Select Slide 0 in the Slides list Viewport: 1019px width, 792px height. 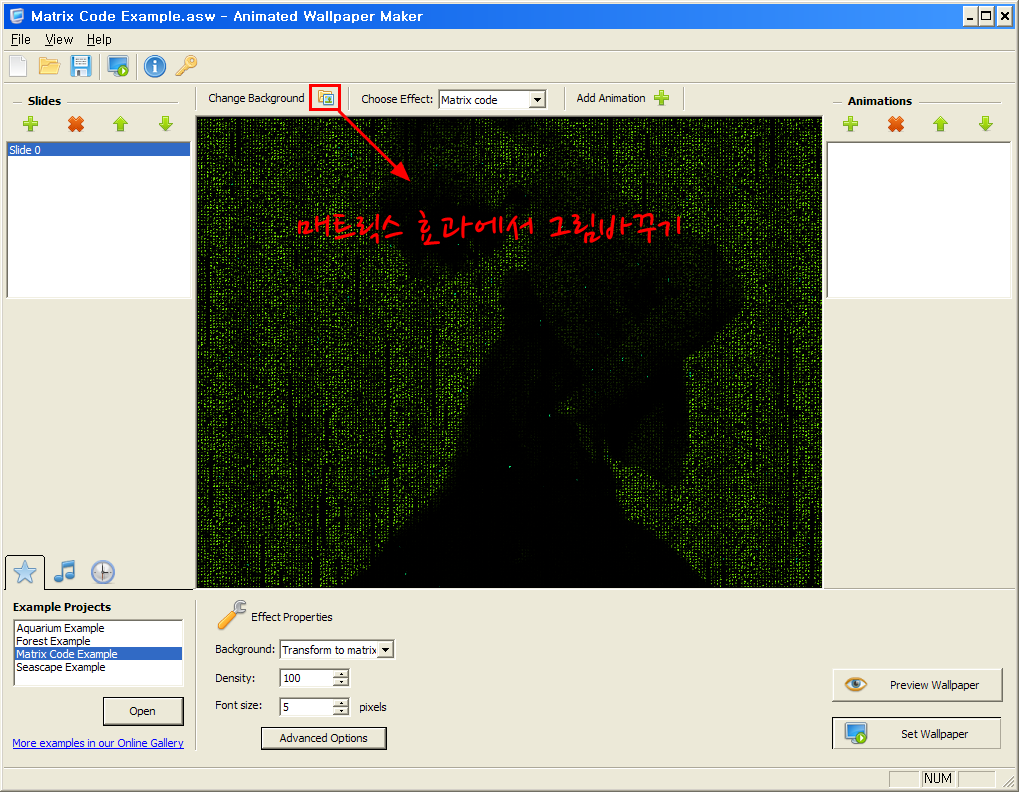click(x=99, y=150)
